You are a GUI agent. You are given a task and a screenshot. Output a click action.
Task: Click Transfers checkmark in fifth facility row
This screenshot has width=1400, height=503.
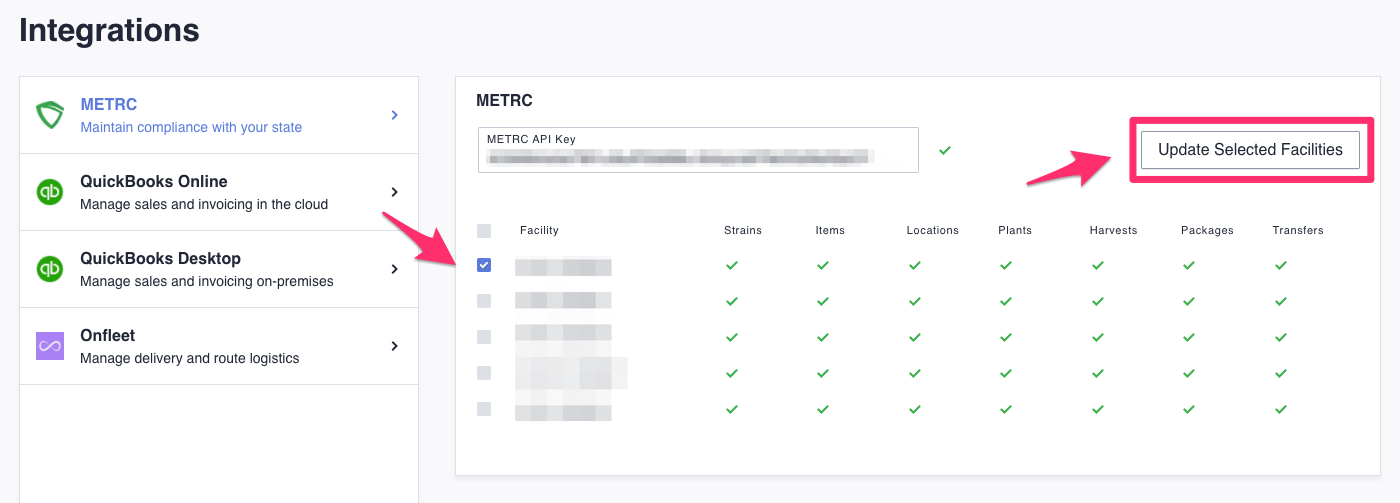[x=1280, y=409]
